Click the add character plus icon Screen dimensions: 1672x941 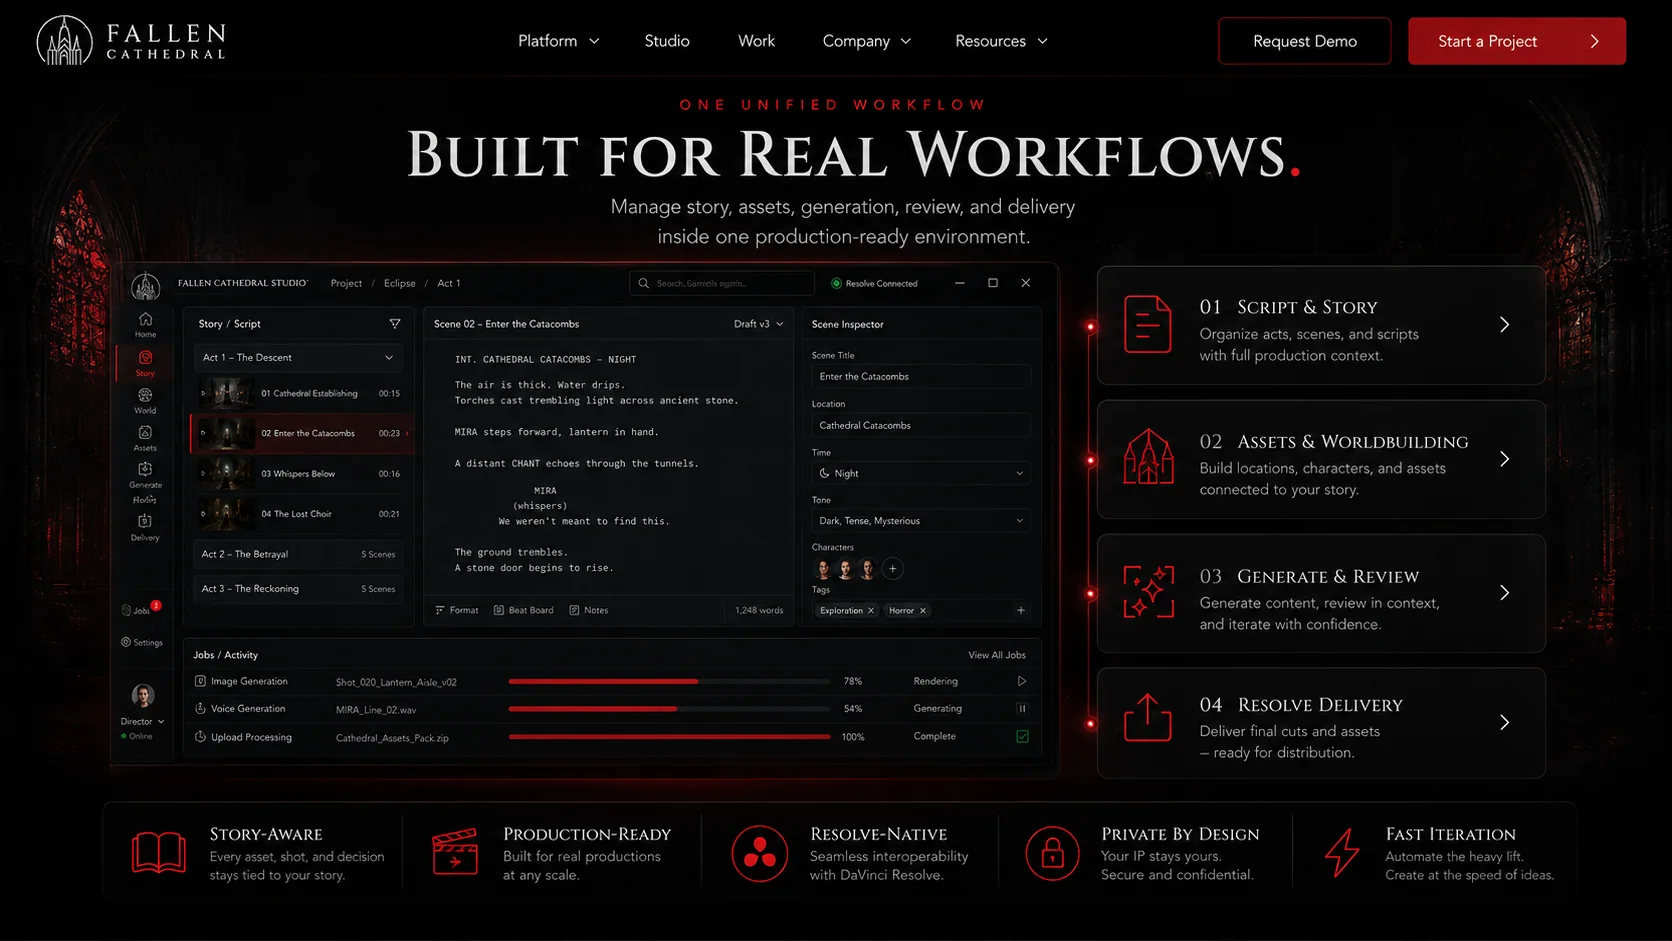click(x=893, y=569)
